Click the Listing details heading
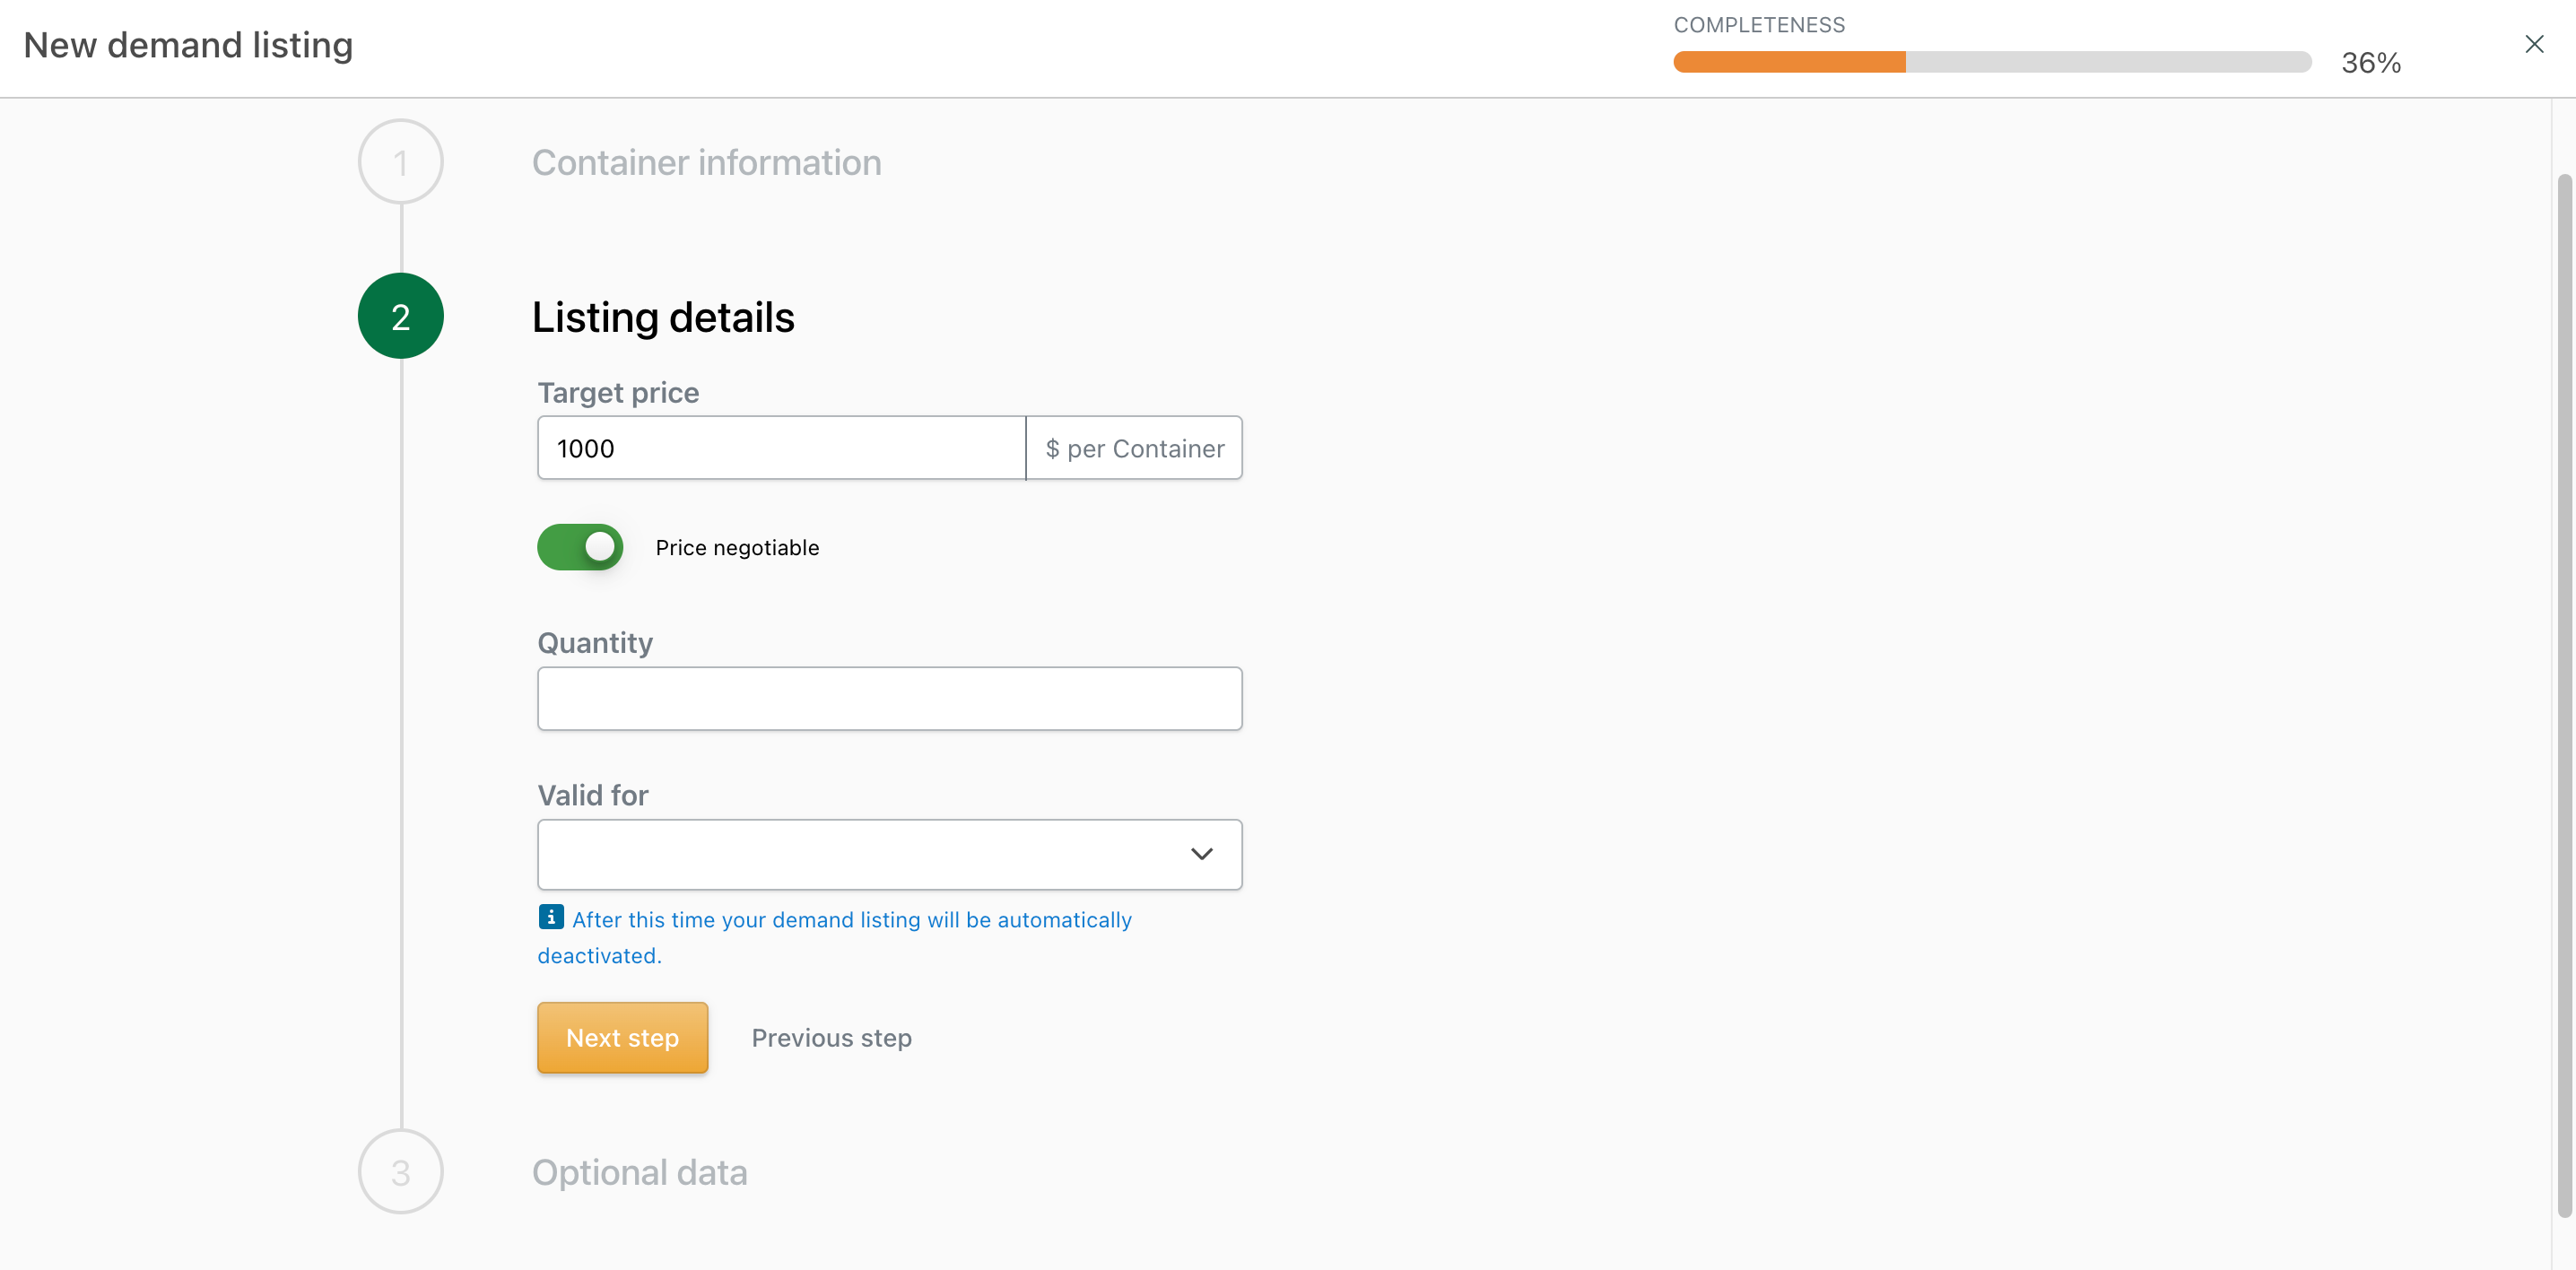2576x1270 pixels. [x=663, y=318]
